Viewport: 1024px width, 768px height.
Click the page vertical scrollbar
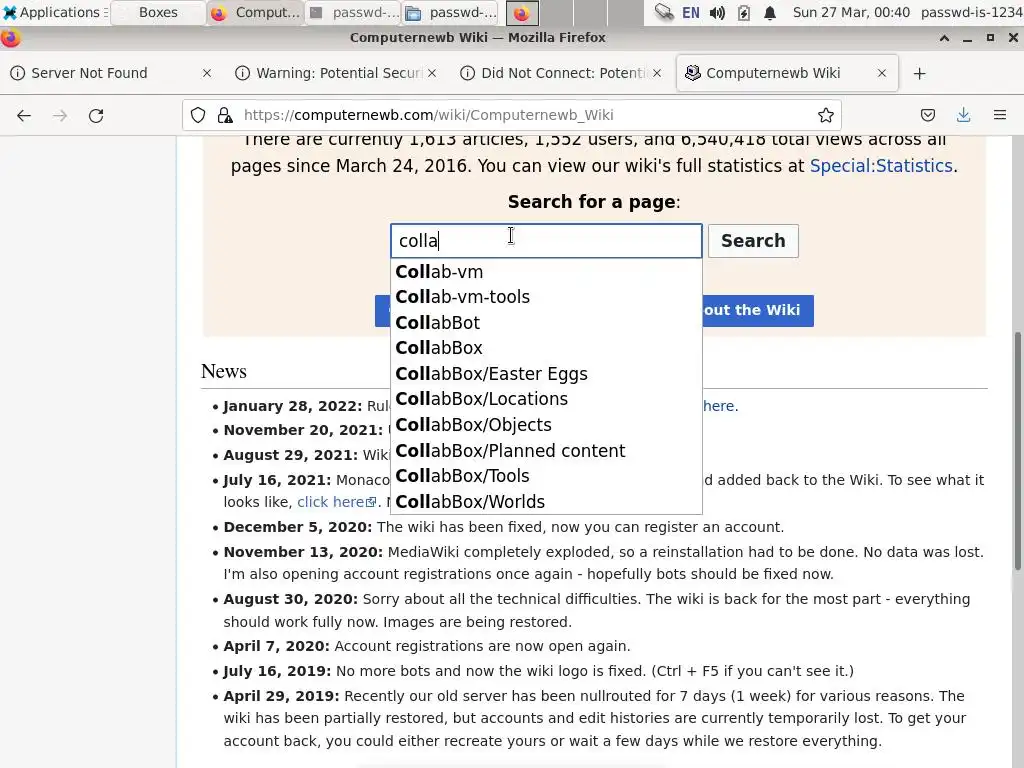click(1017, 451)
